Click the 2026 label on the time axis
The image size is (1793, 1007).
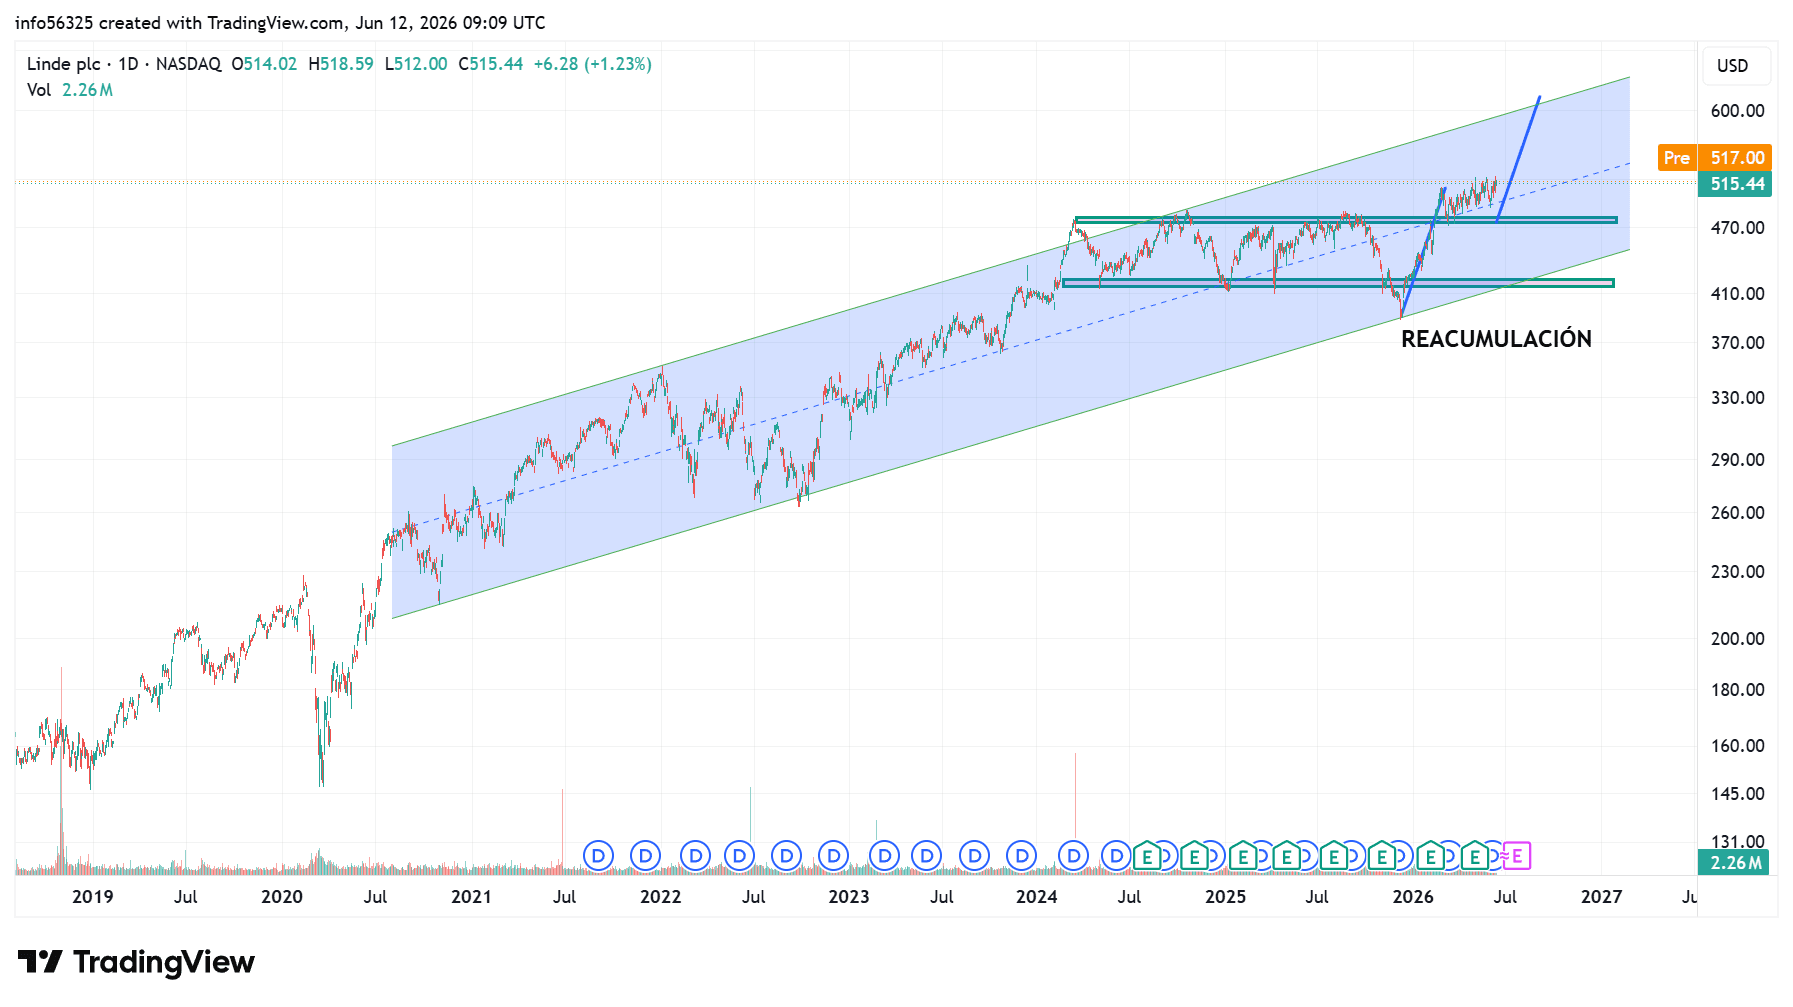pos(1412,897)
